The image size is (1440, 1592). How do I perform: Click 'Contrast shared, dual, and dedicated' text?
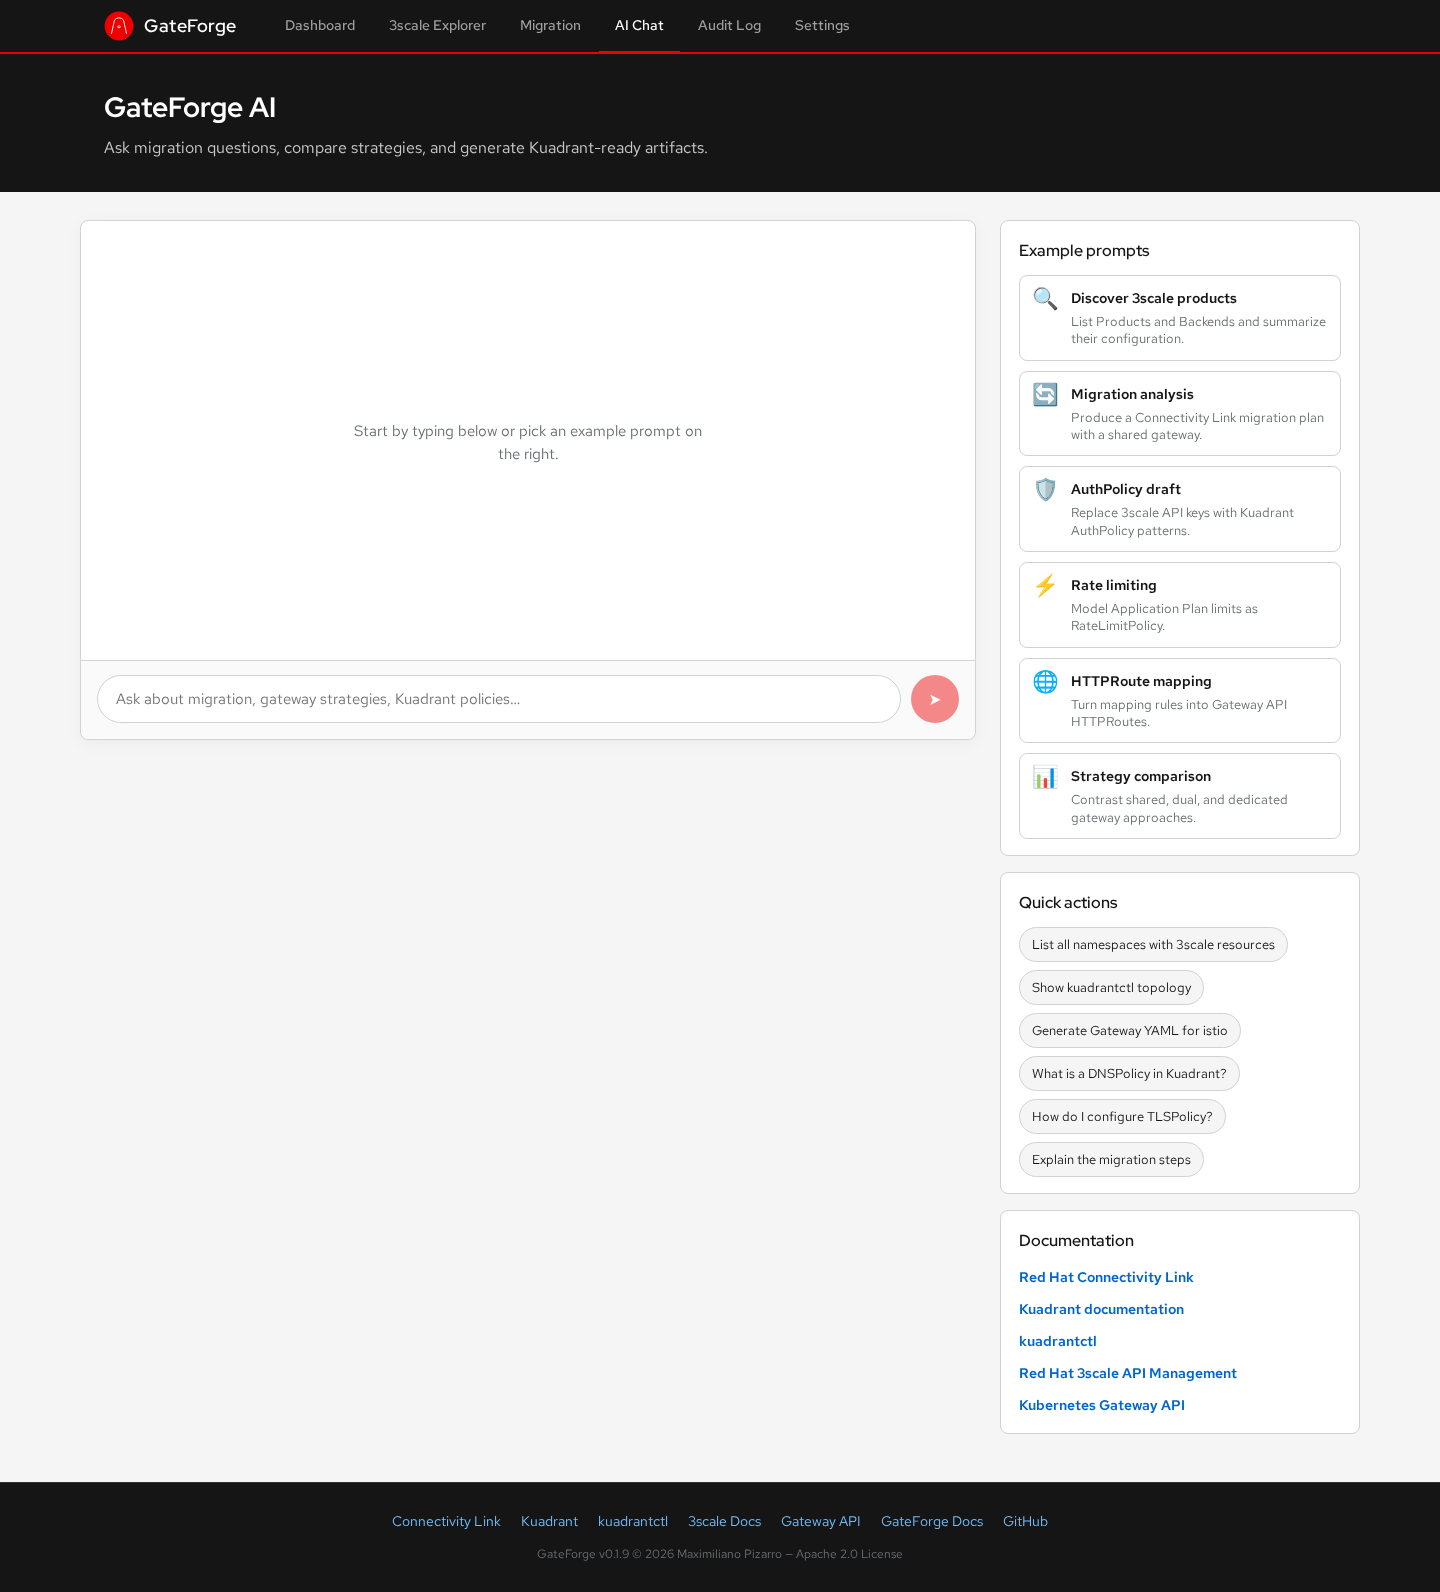coord(1179,808)
